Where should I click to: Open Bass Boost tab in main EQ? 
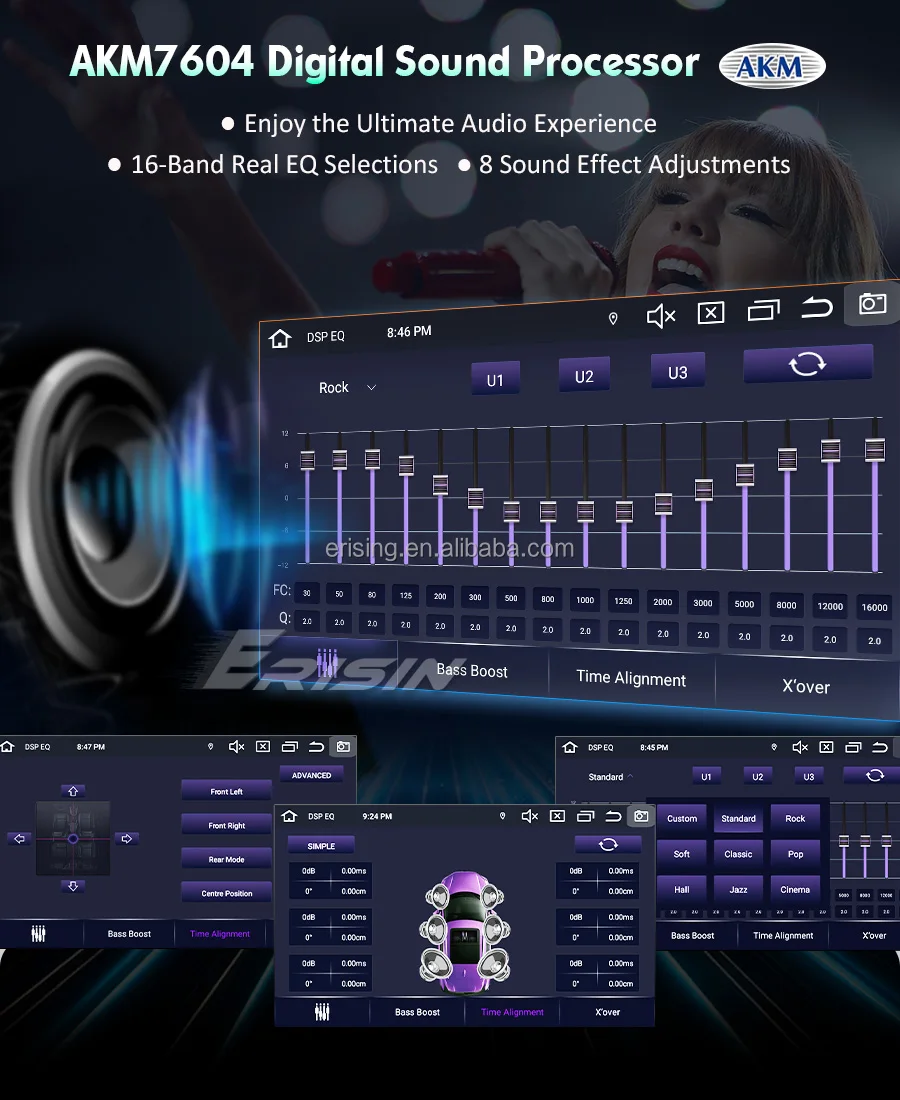click(472, 671)
